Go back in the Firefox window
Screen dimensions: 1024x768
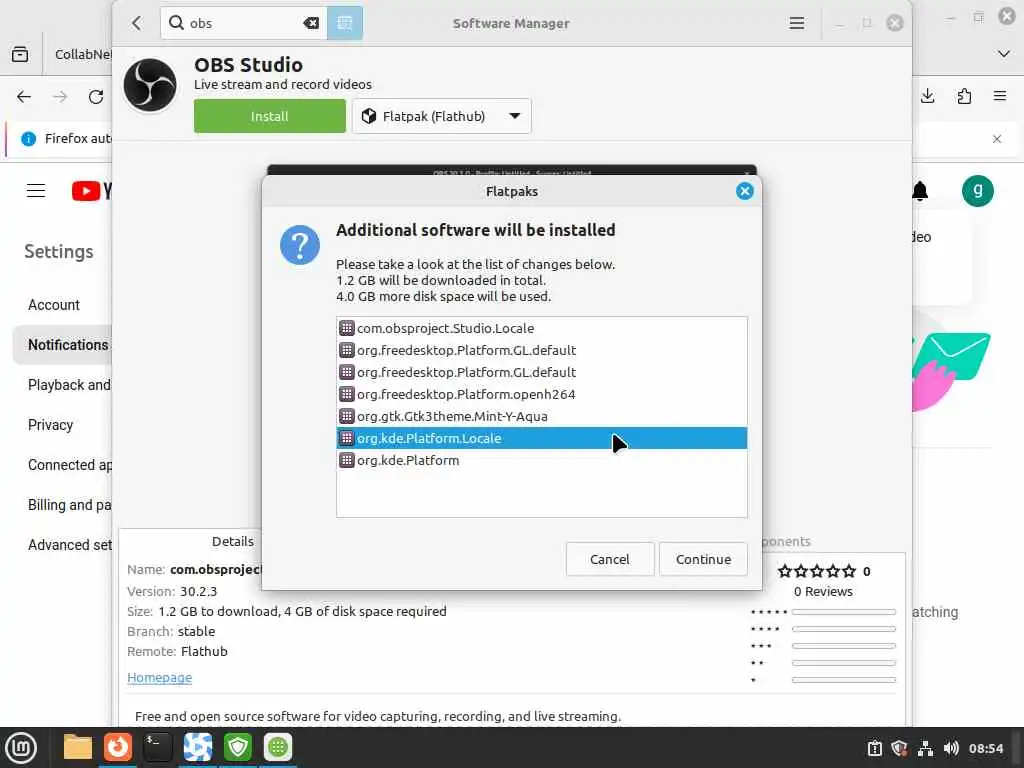click(24, 97)
